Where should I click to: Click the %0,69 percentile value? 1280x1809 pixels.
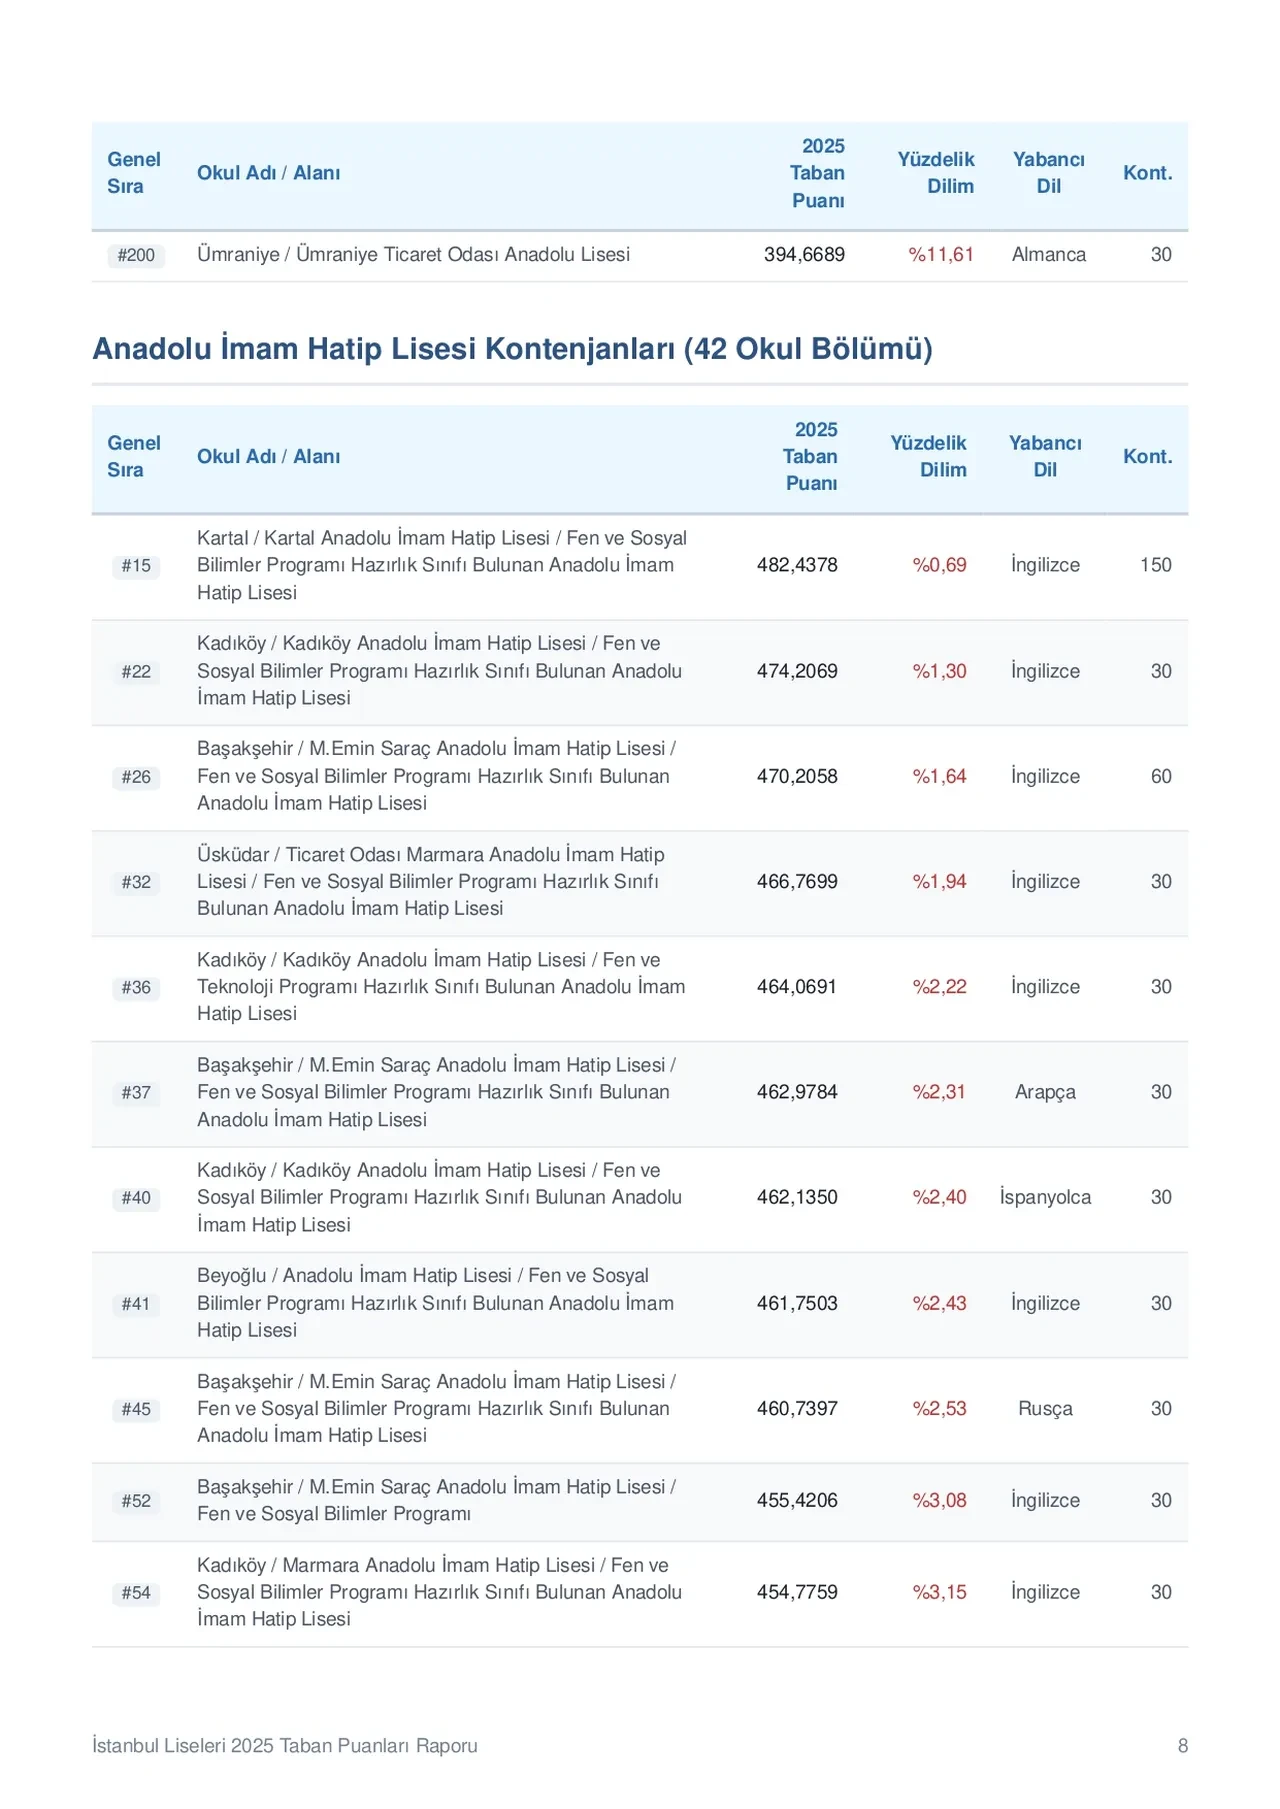pos(939,565)
